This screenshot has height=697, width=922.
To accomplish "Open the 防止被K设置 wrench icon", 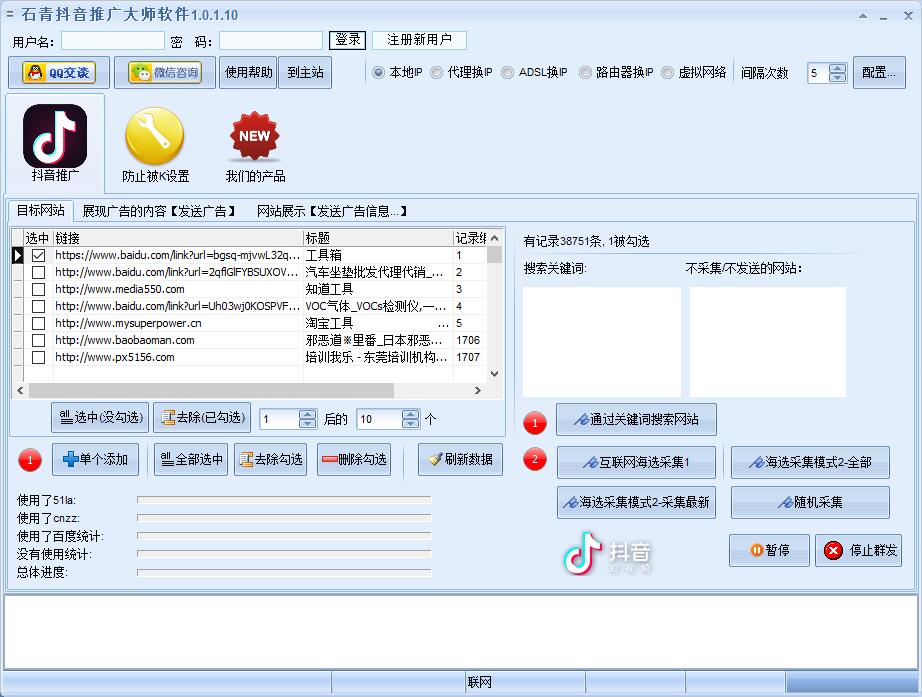I will point(155,145).
